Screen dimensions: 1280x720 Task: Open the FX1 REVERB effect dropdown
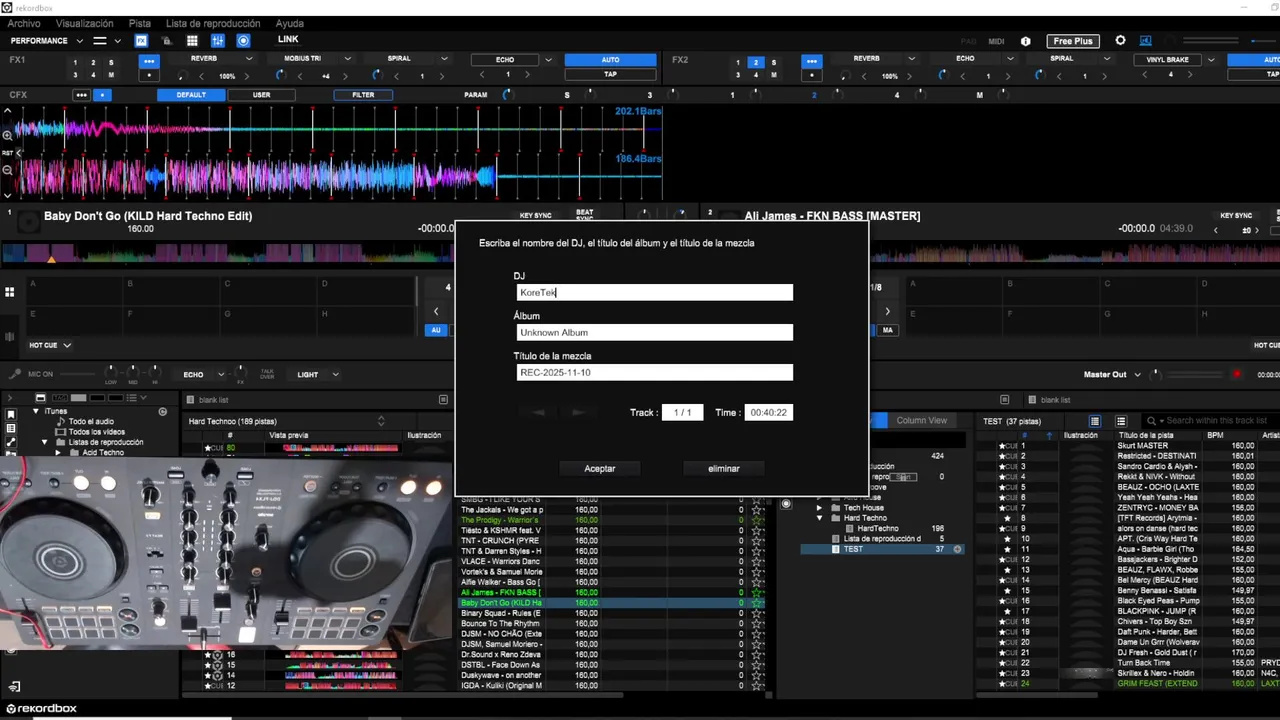tap(249, 59)
